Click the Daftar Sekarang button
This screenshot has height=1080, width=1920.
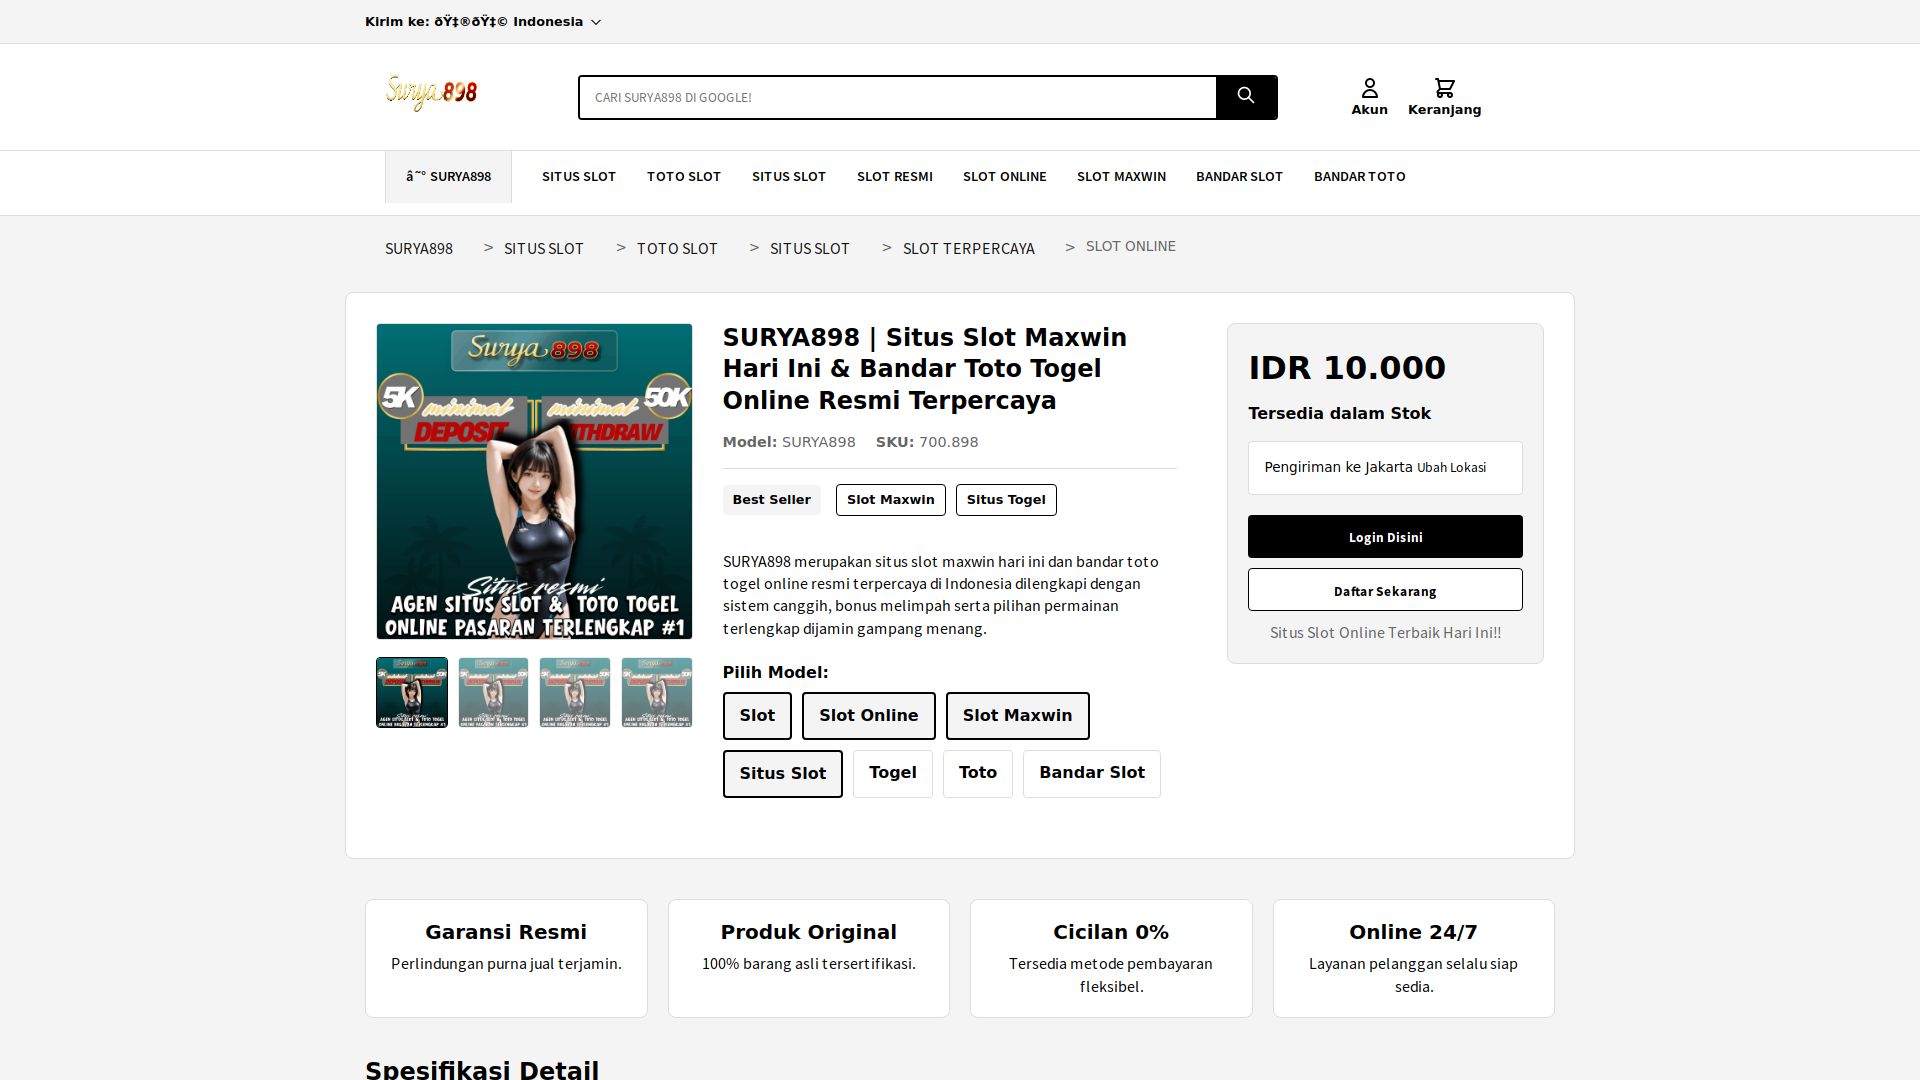(x=1385, y=590)
